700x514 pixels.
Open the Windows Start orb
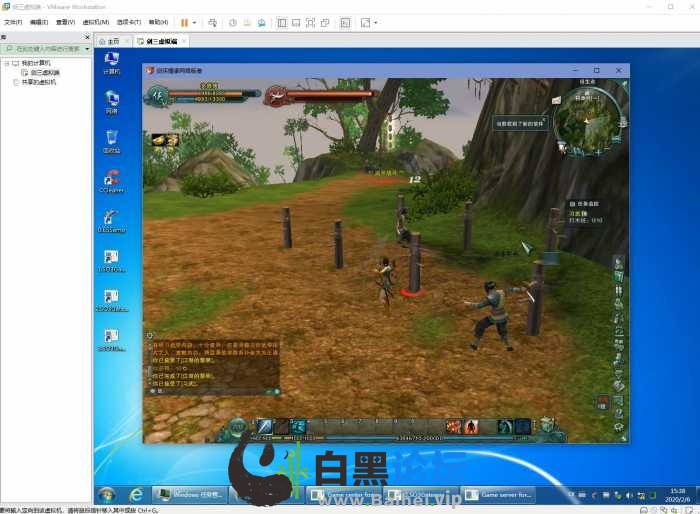(107, 494)
